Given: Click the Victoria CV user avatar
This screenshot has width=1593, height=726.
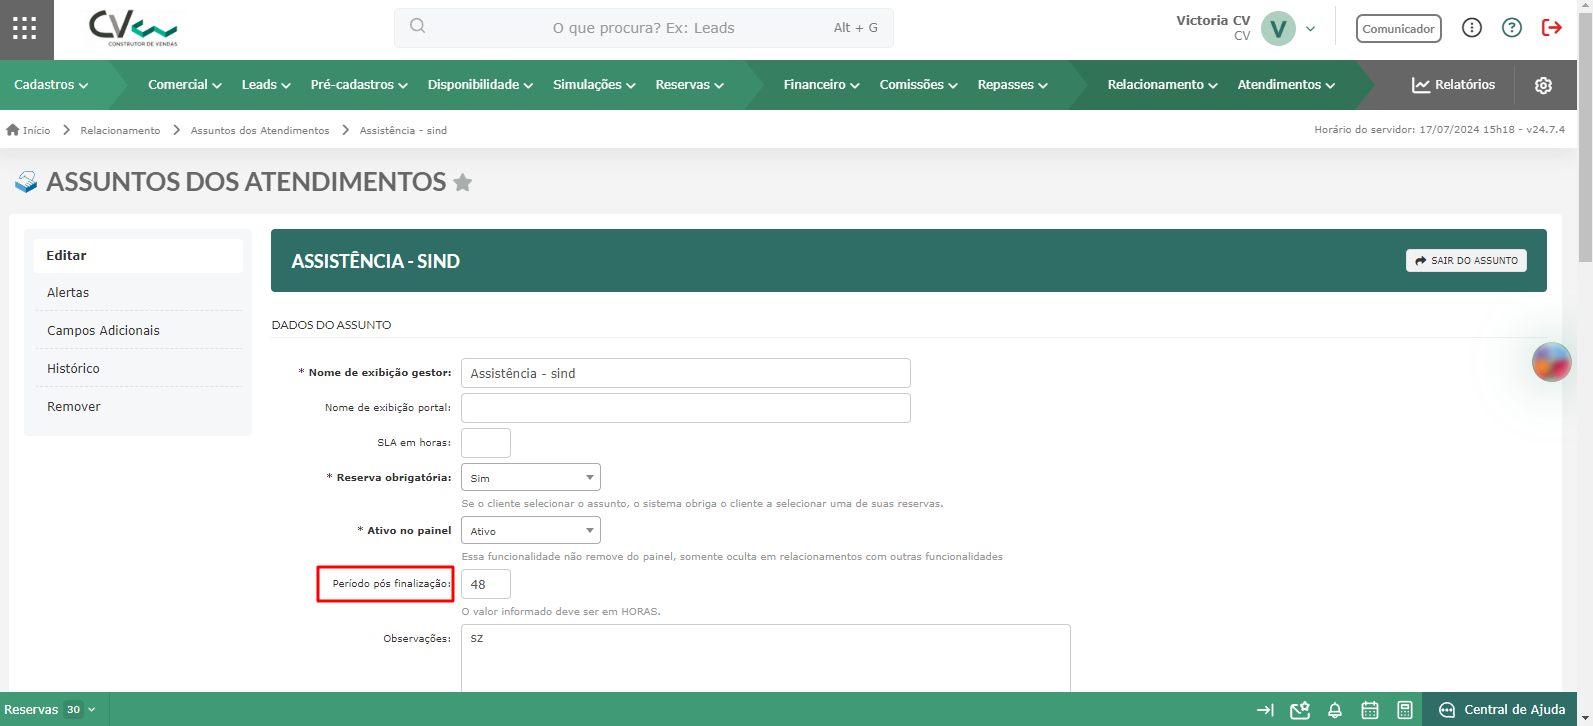Looking at the screenshot, I should tap(1278, 29).
